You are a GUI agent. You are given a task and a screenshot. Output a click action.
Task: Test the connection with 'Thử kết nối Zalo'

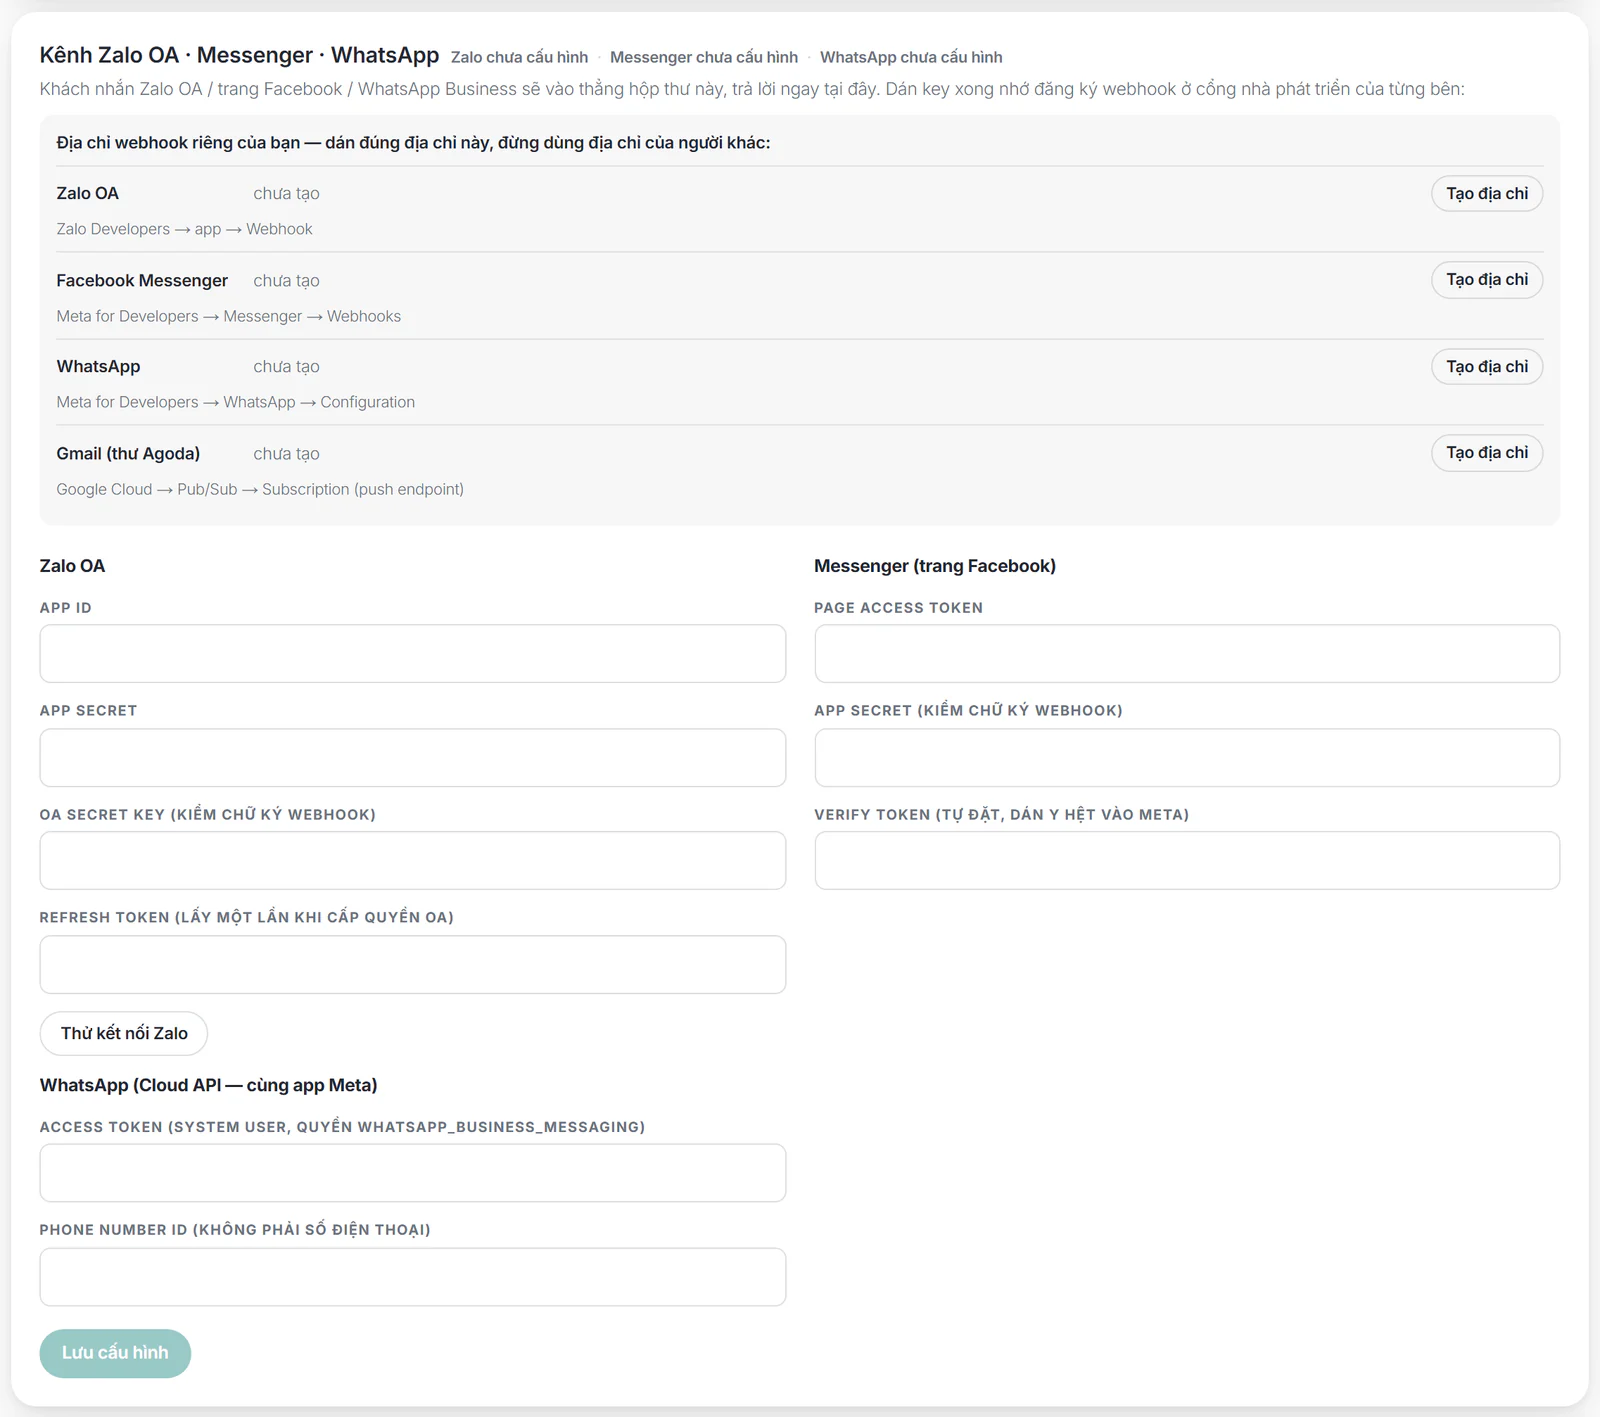[x=124, y=1033]
